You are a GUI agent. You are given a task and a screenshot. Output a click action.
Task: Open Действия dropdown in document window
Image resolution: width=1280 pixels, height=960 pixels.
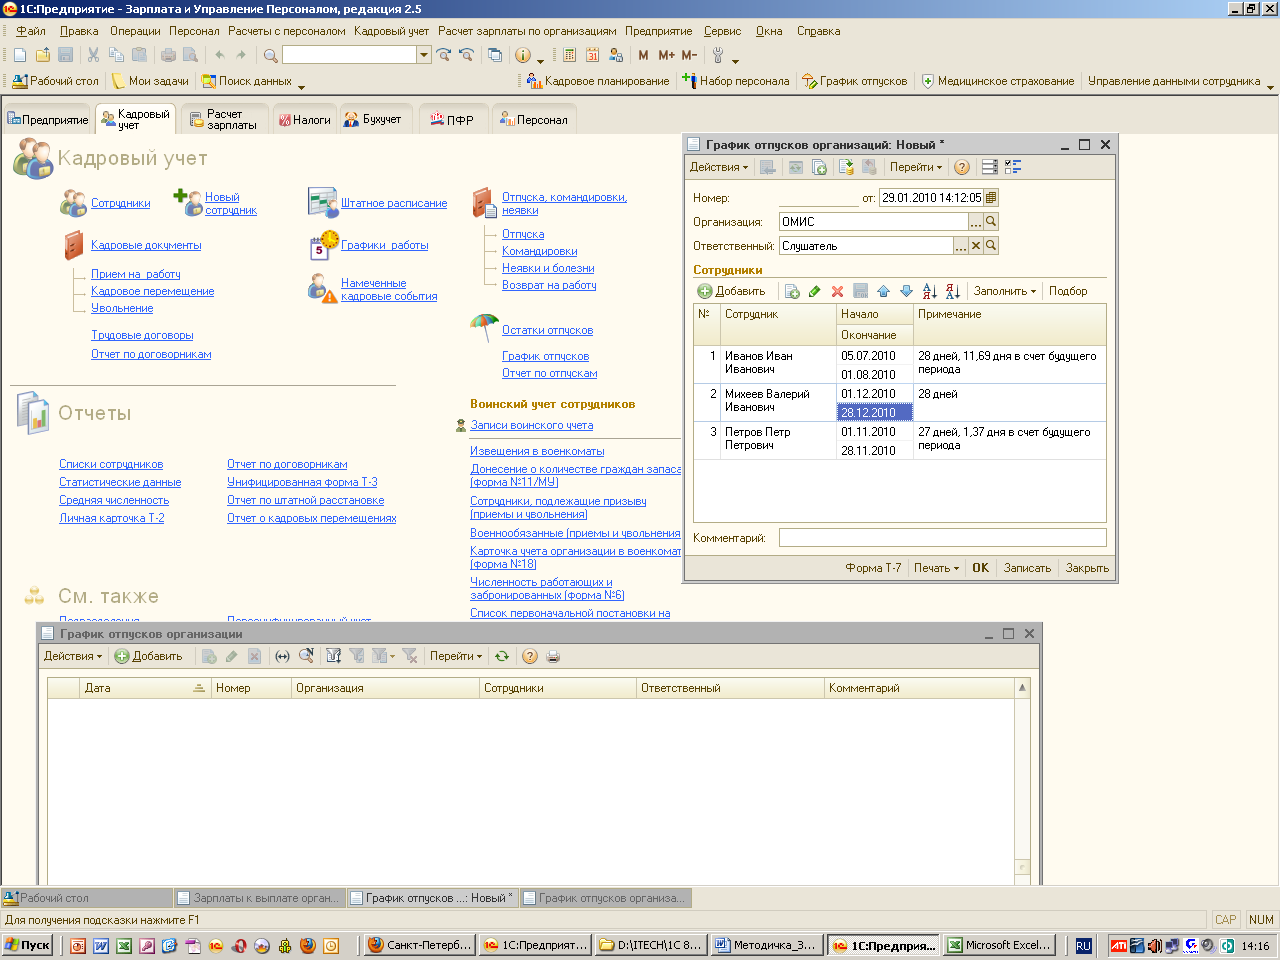click(x=718, y=167)
